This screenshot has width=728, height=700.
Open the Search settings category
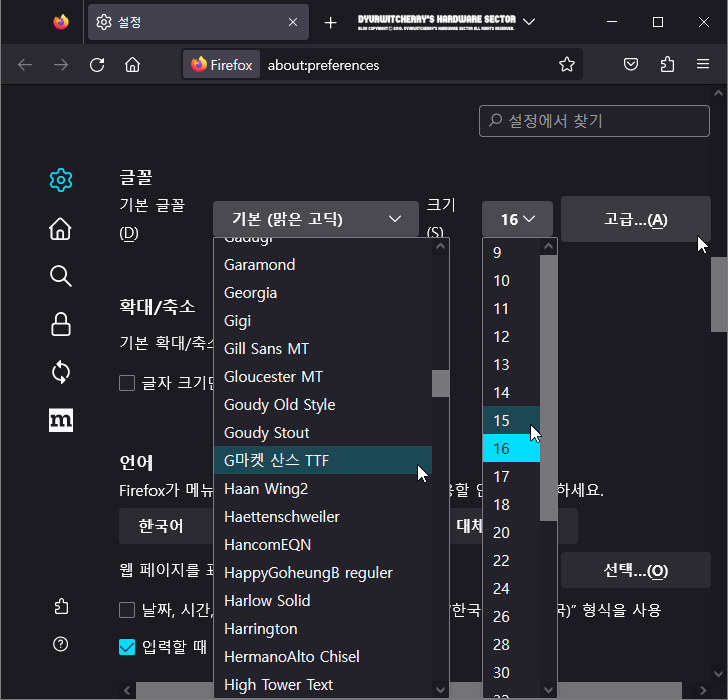click(x=61, y=276)
